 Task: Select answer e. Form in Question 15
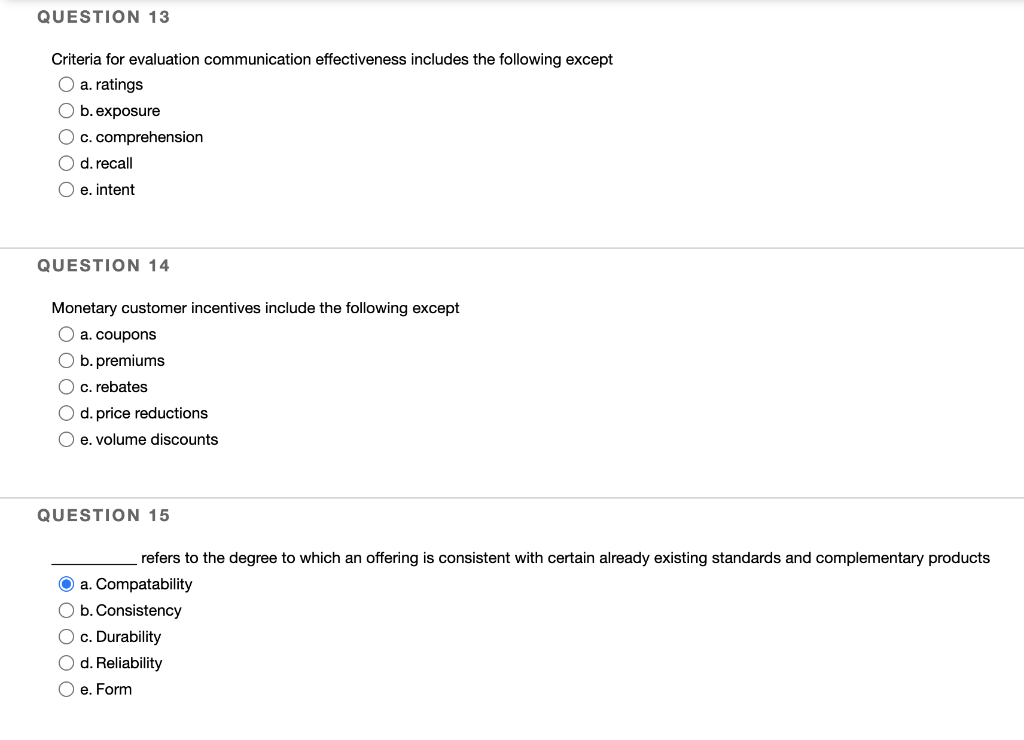click(x=66, y=688)
